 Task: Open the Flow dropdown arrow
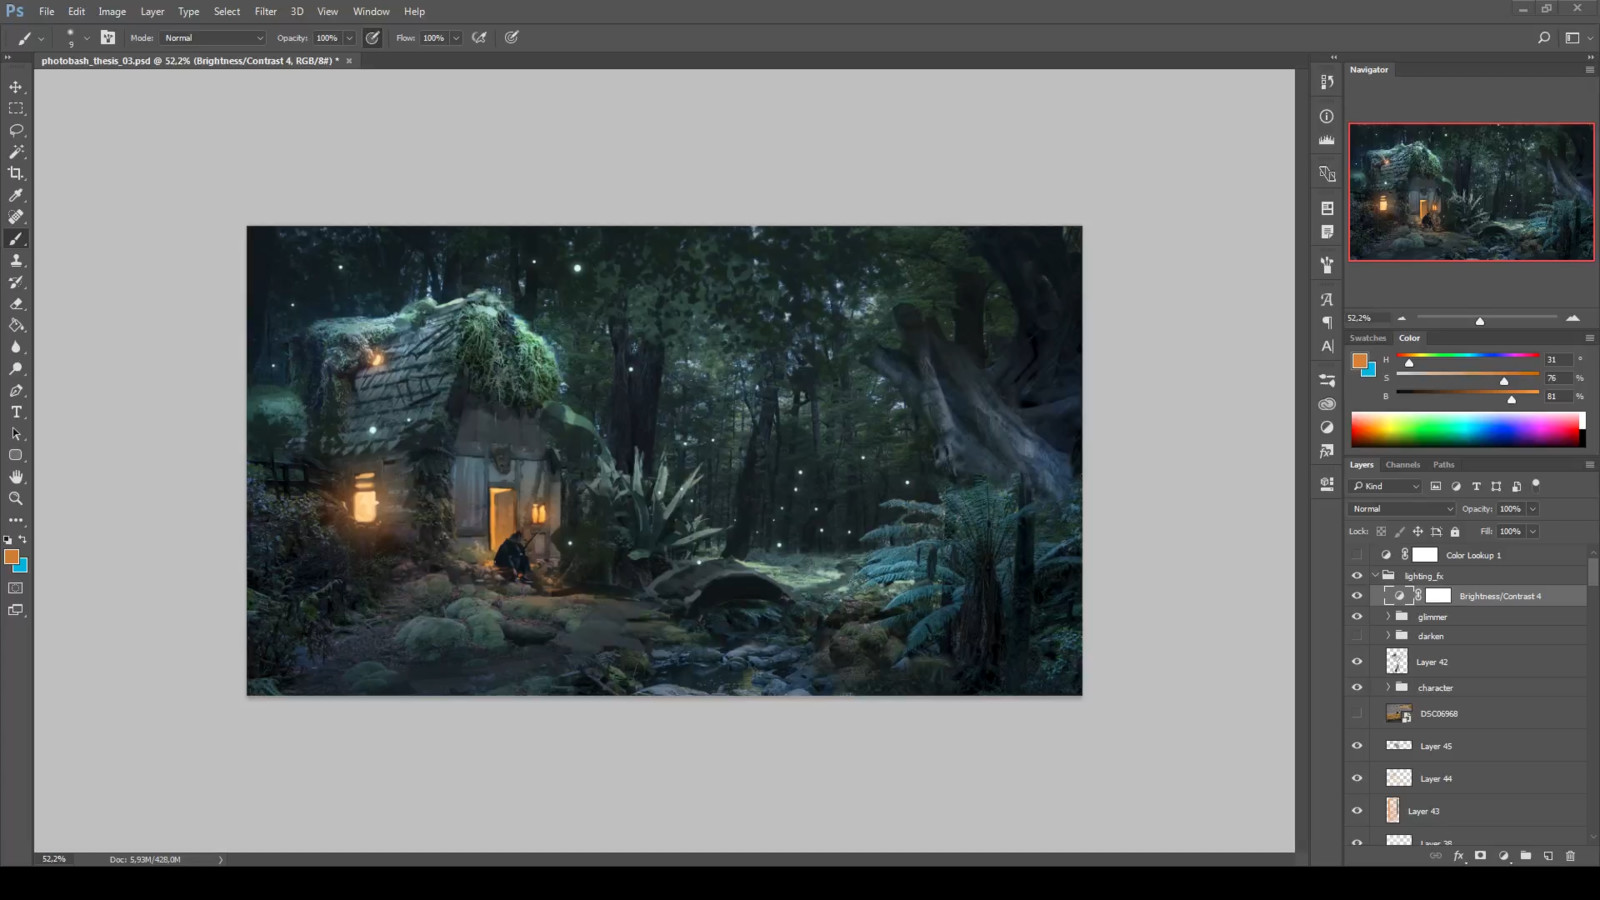[456, 38]
